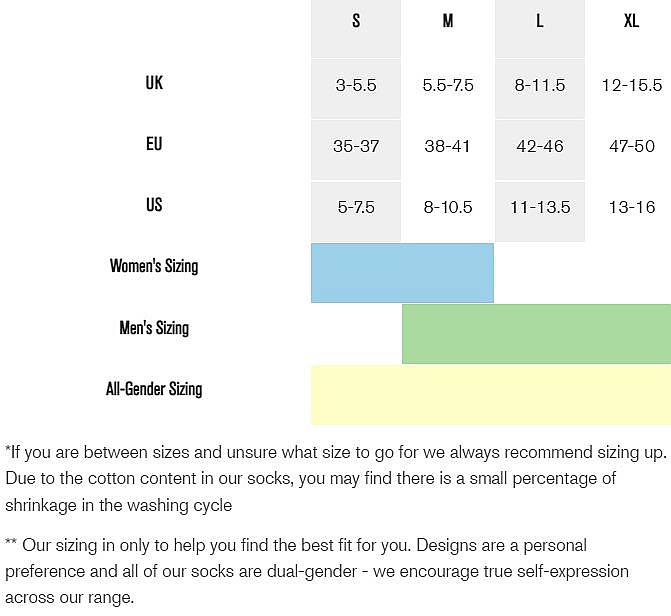Image resolution: width=671 pixels, height=616 pixels.
Task: Click the blue Women's Sizing bar
Action: click(402, 272)
